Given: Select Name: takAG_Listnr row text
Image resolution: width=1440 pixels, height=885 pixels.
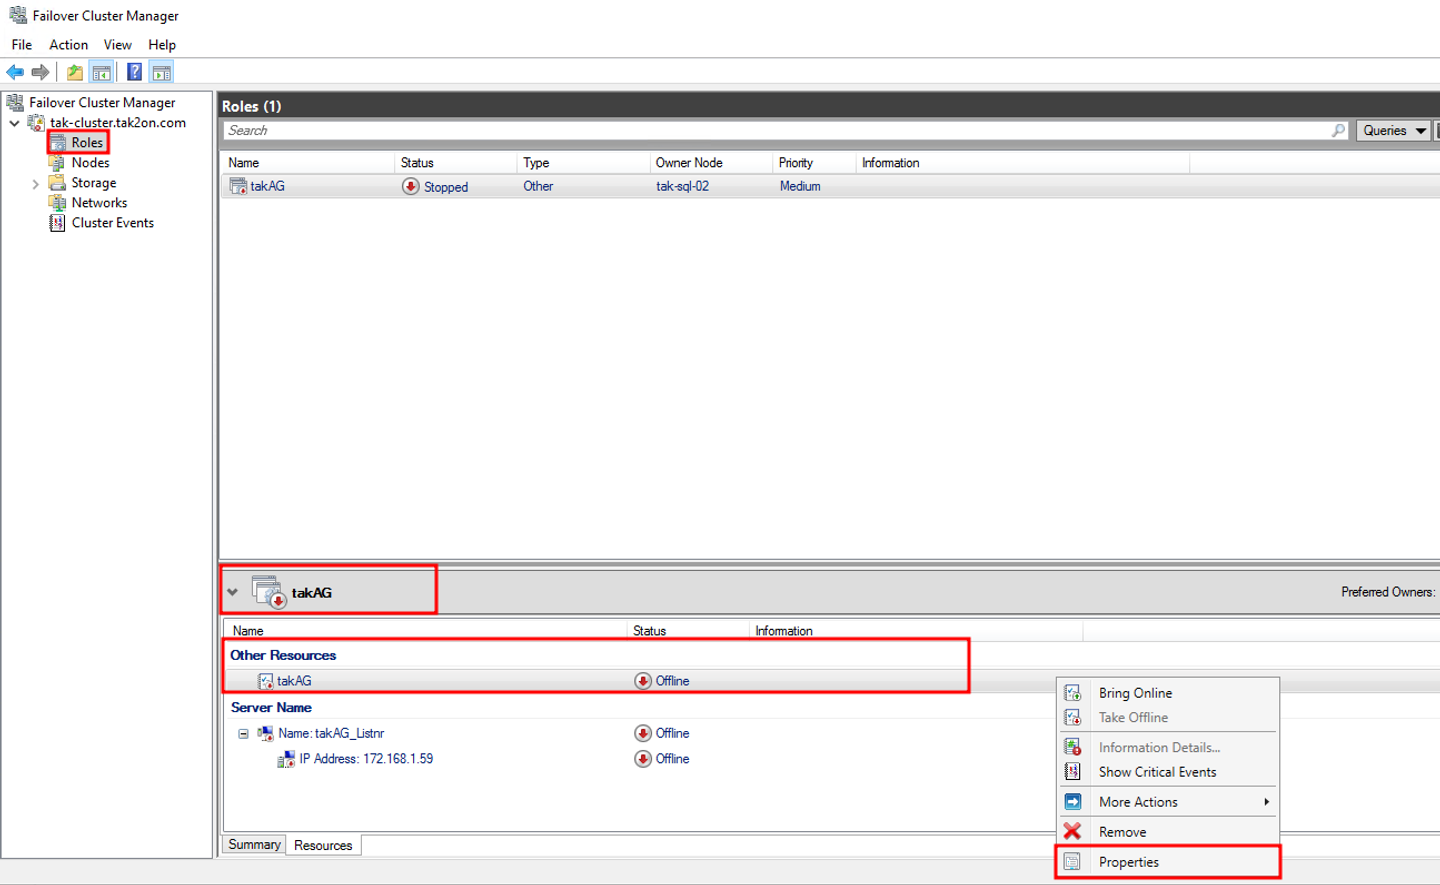Looking at the screenshot, I should coord(331,733).
